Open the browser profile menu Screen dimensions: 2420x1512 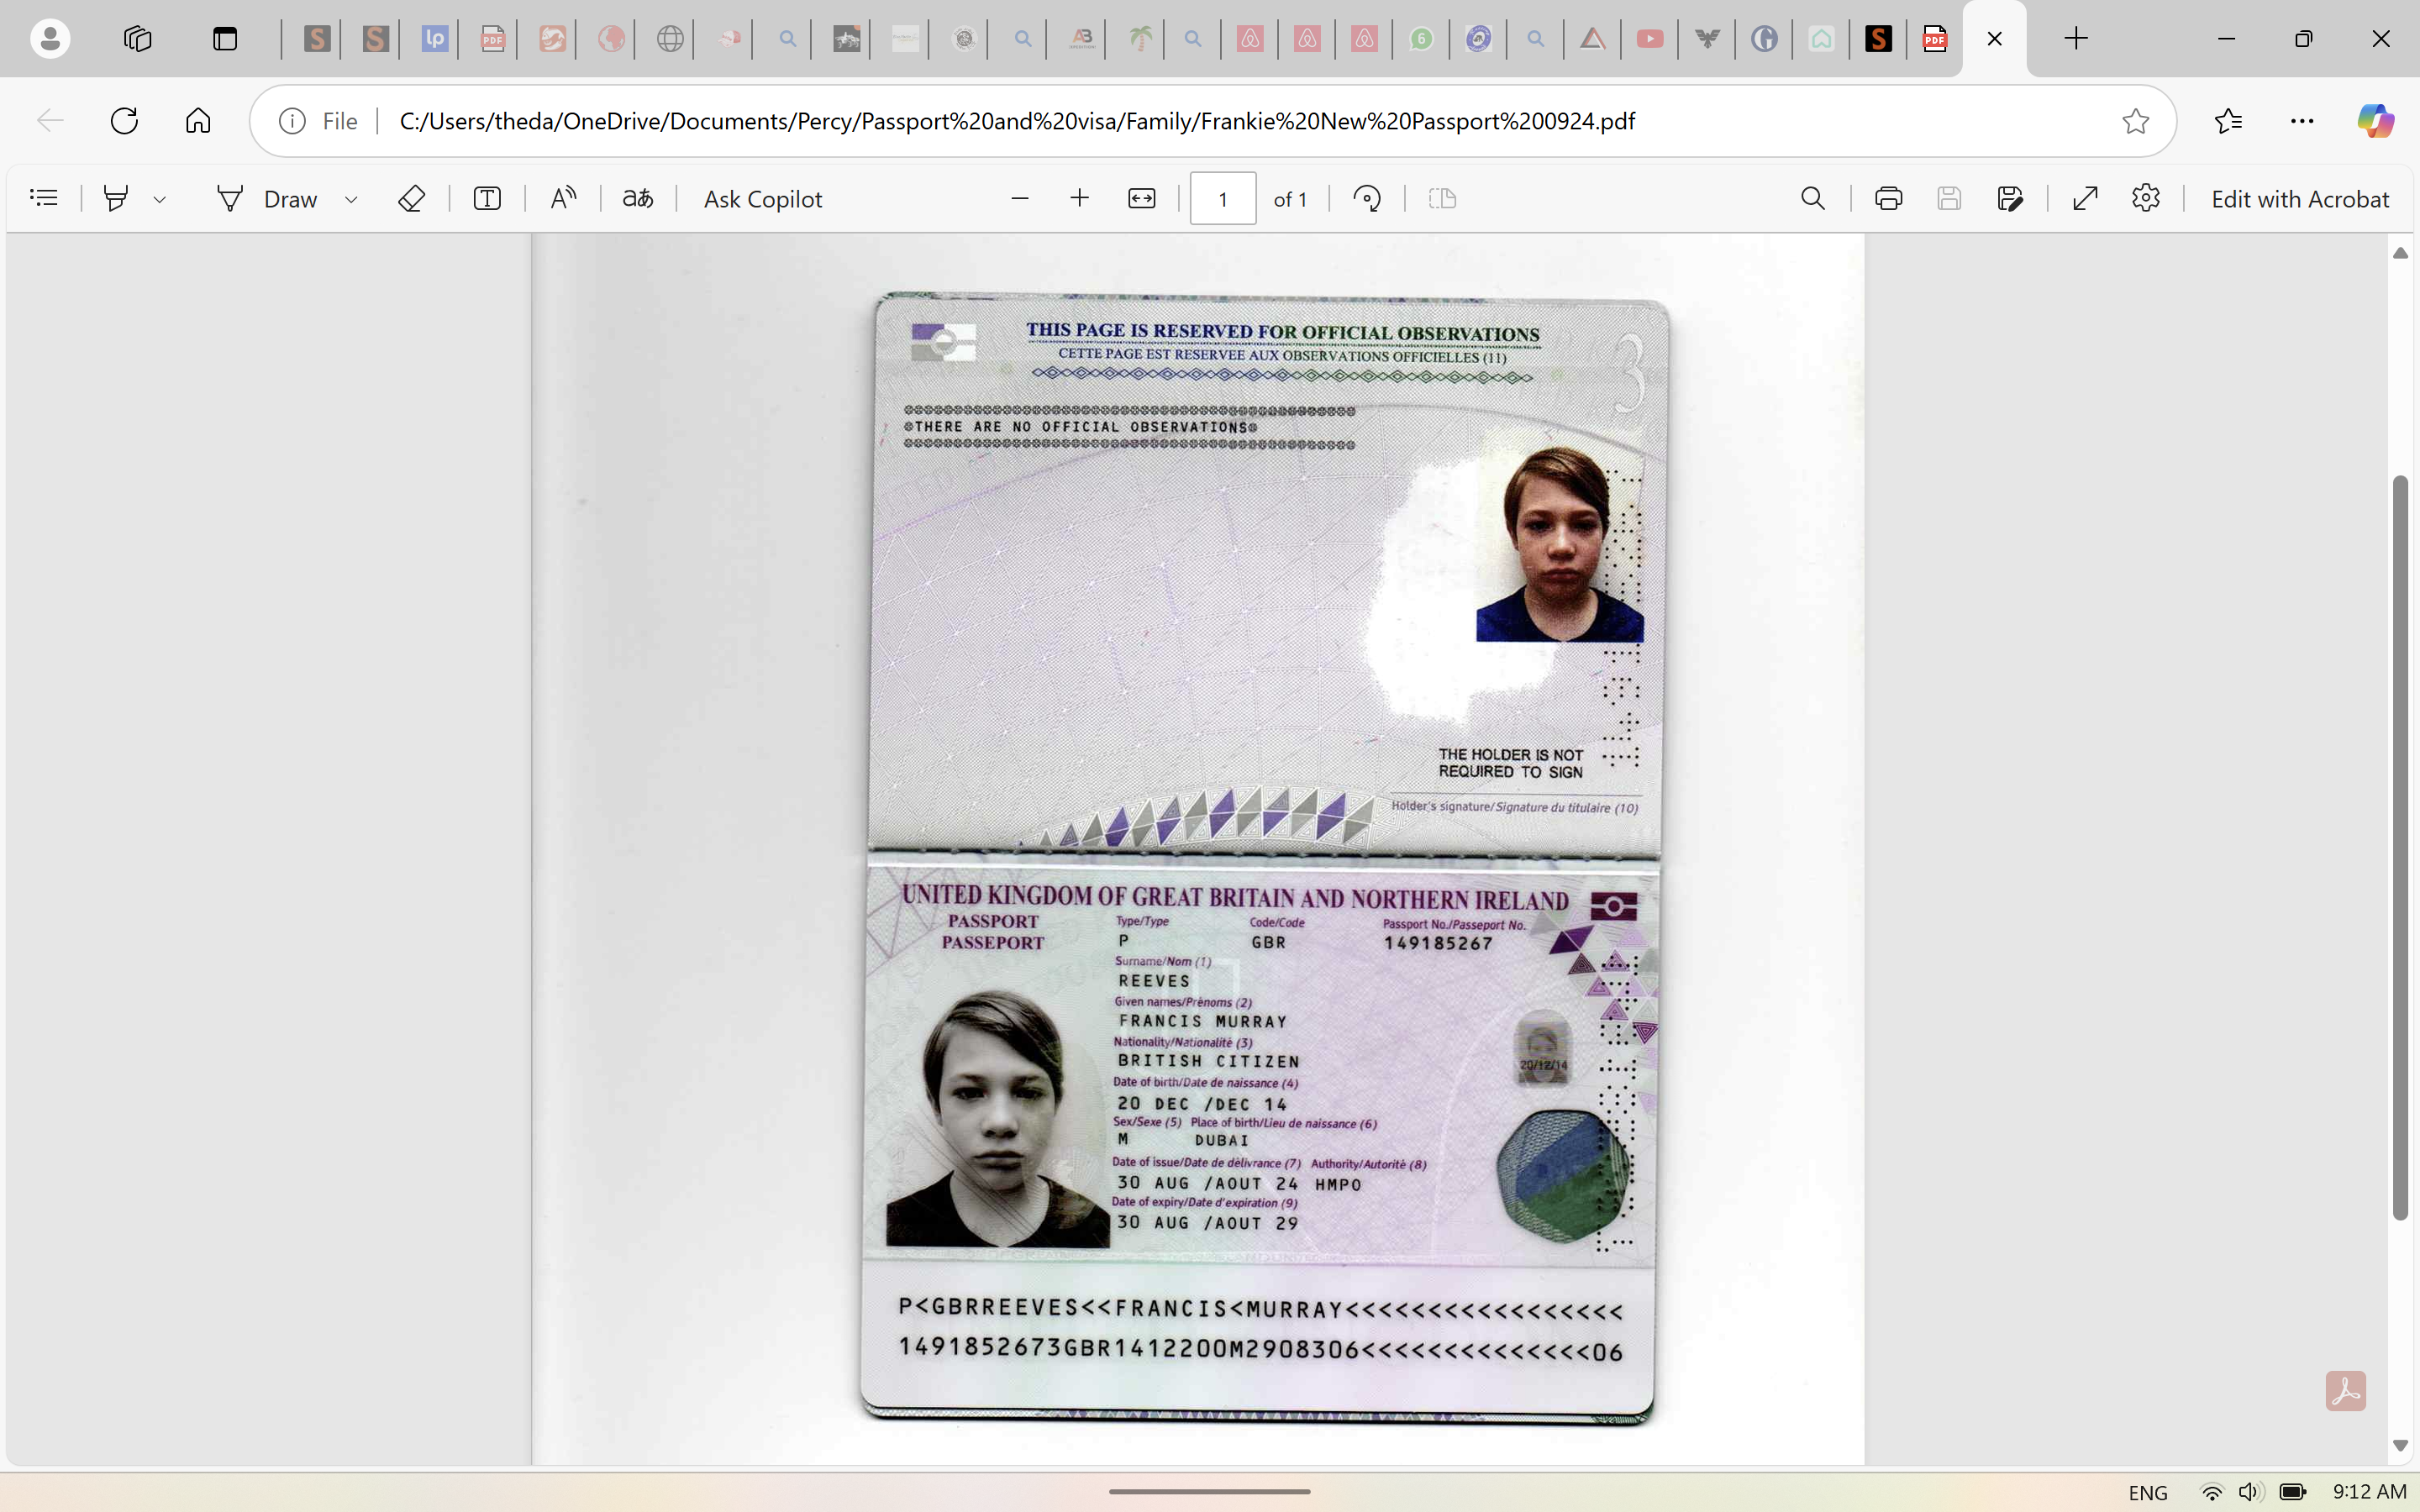[x=50, y=39]
